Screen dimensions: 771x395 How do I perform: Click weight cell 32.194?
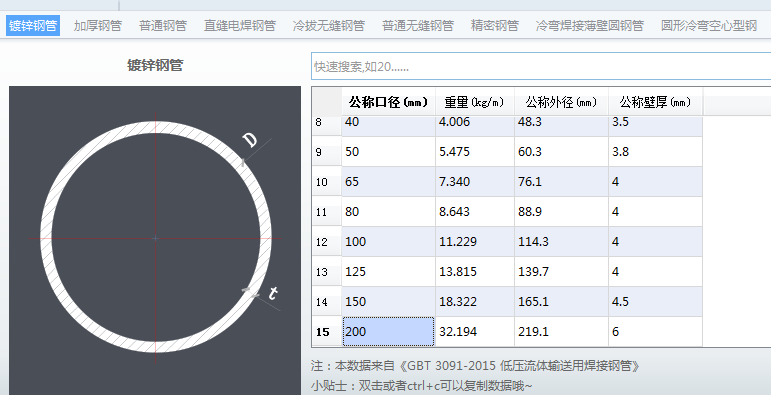[x=474, y=332]
